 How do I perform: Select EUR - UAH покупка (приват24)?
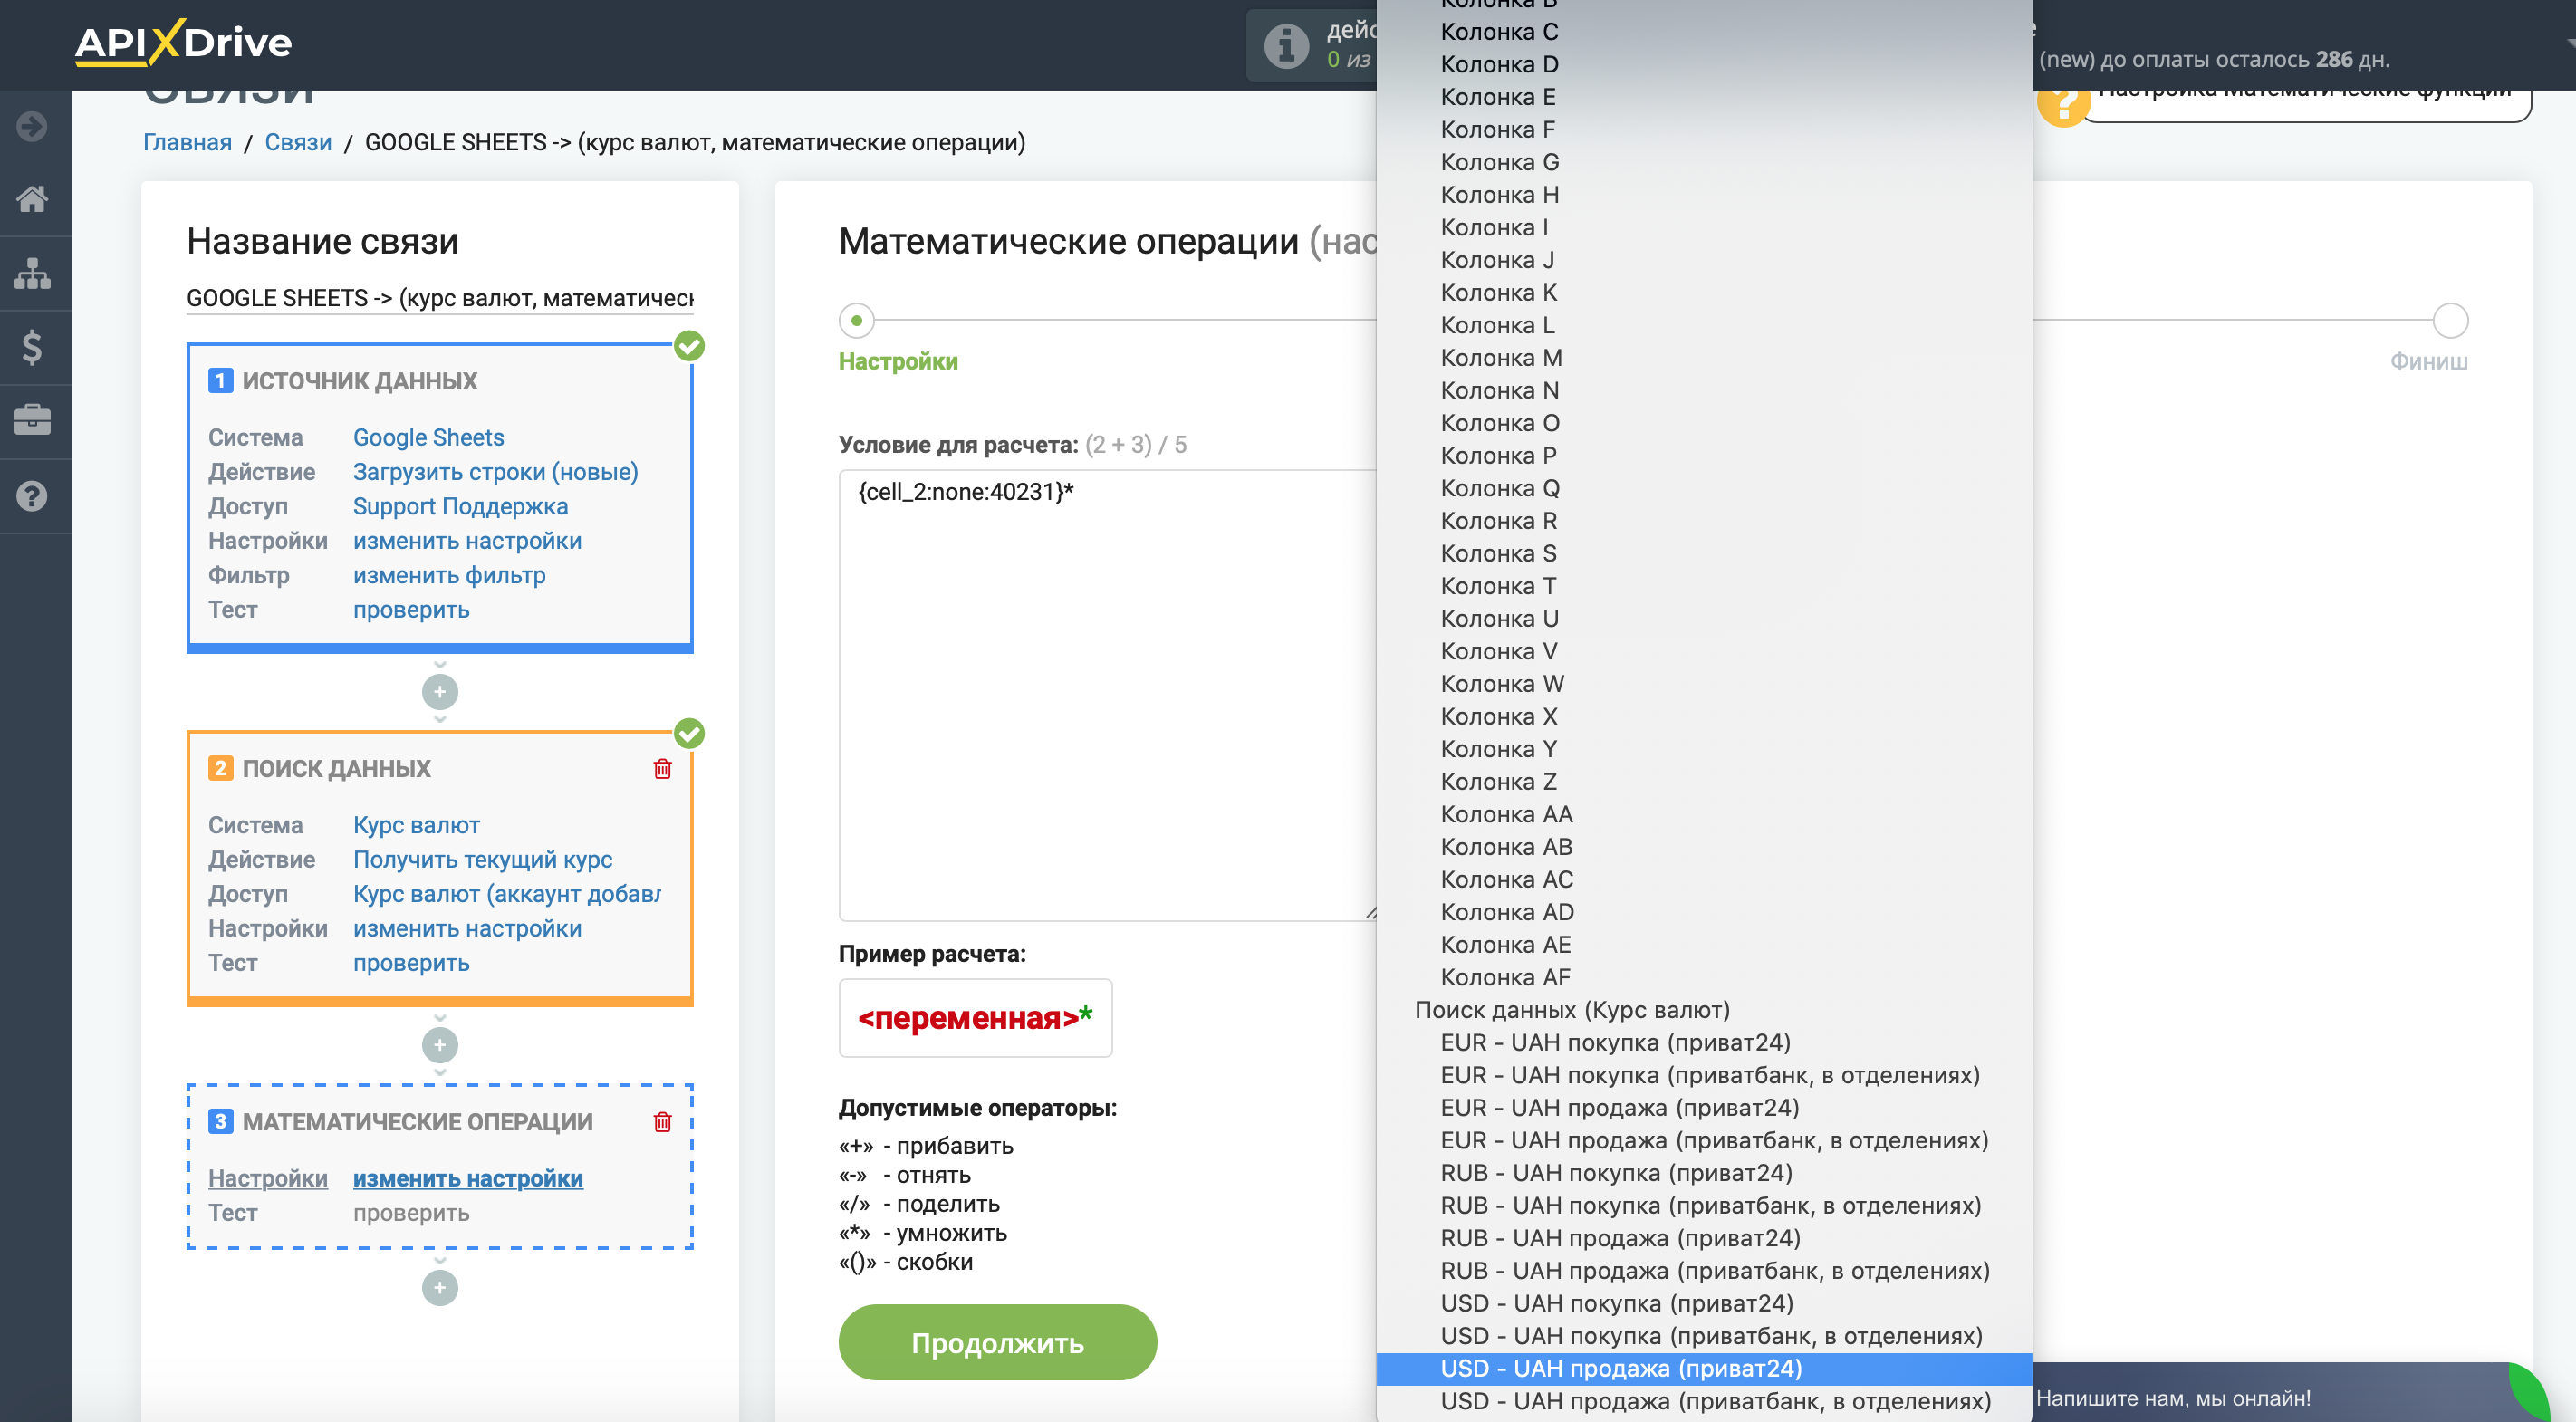tap(1704, 1042)
